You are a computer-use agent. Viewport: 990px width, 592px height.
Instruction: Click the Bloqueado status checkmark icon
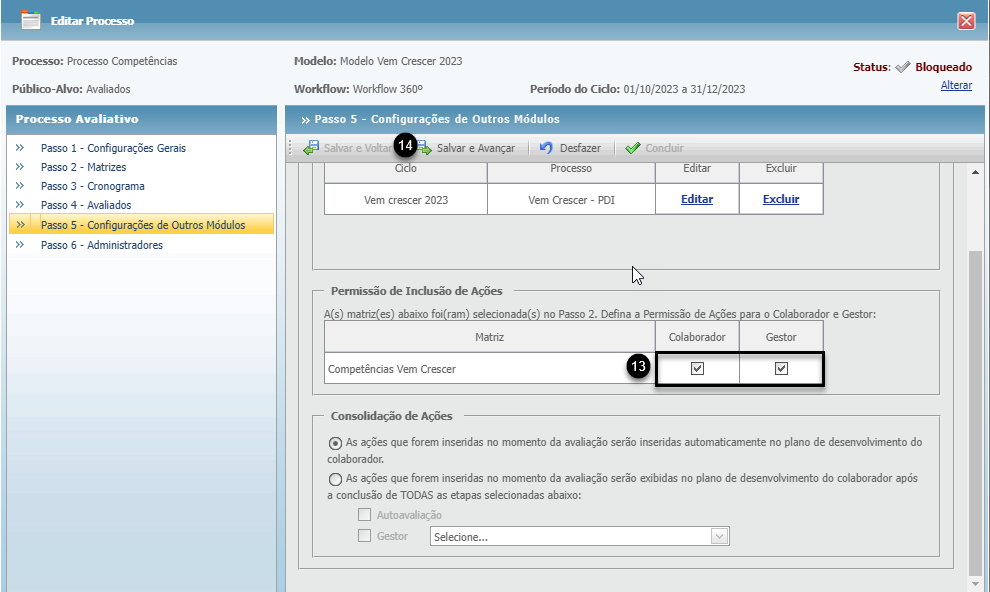903,67
